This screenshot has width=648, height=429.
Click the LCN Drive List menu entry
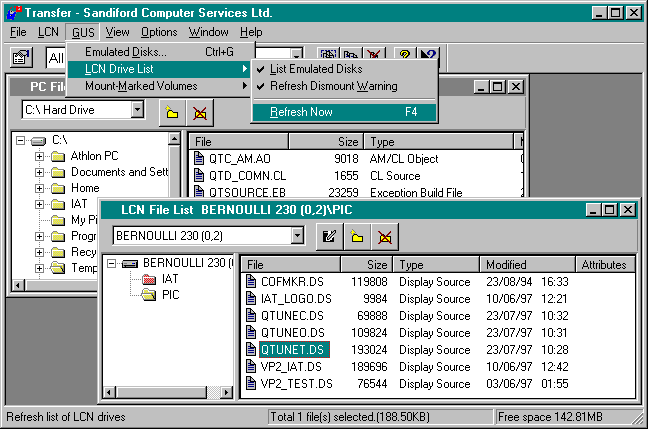pos(159,69)
